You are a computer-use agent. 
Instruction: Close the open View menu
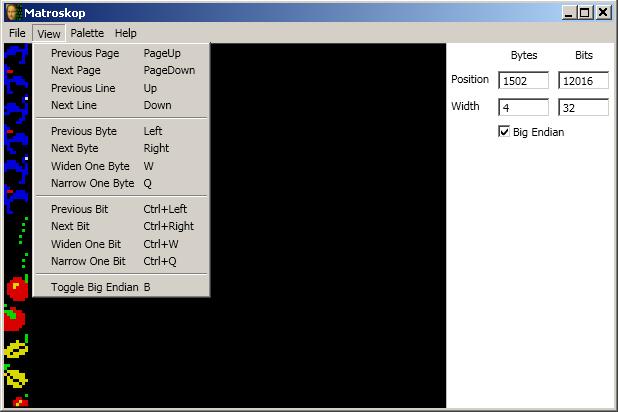coord(49,34)
